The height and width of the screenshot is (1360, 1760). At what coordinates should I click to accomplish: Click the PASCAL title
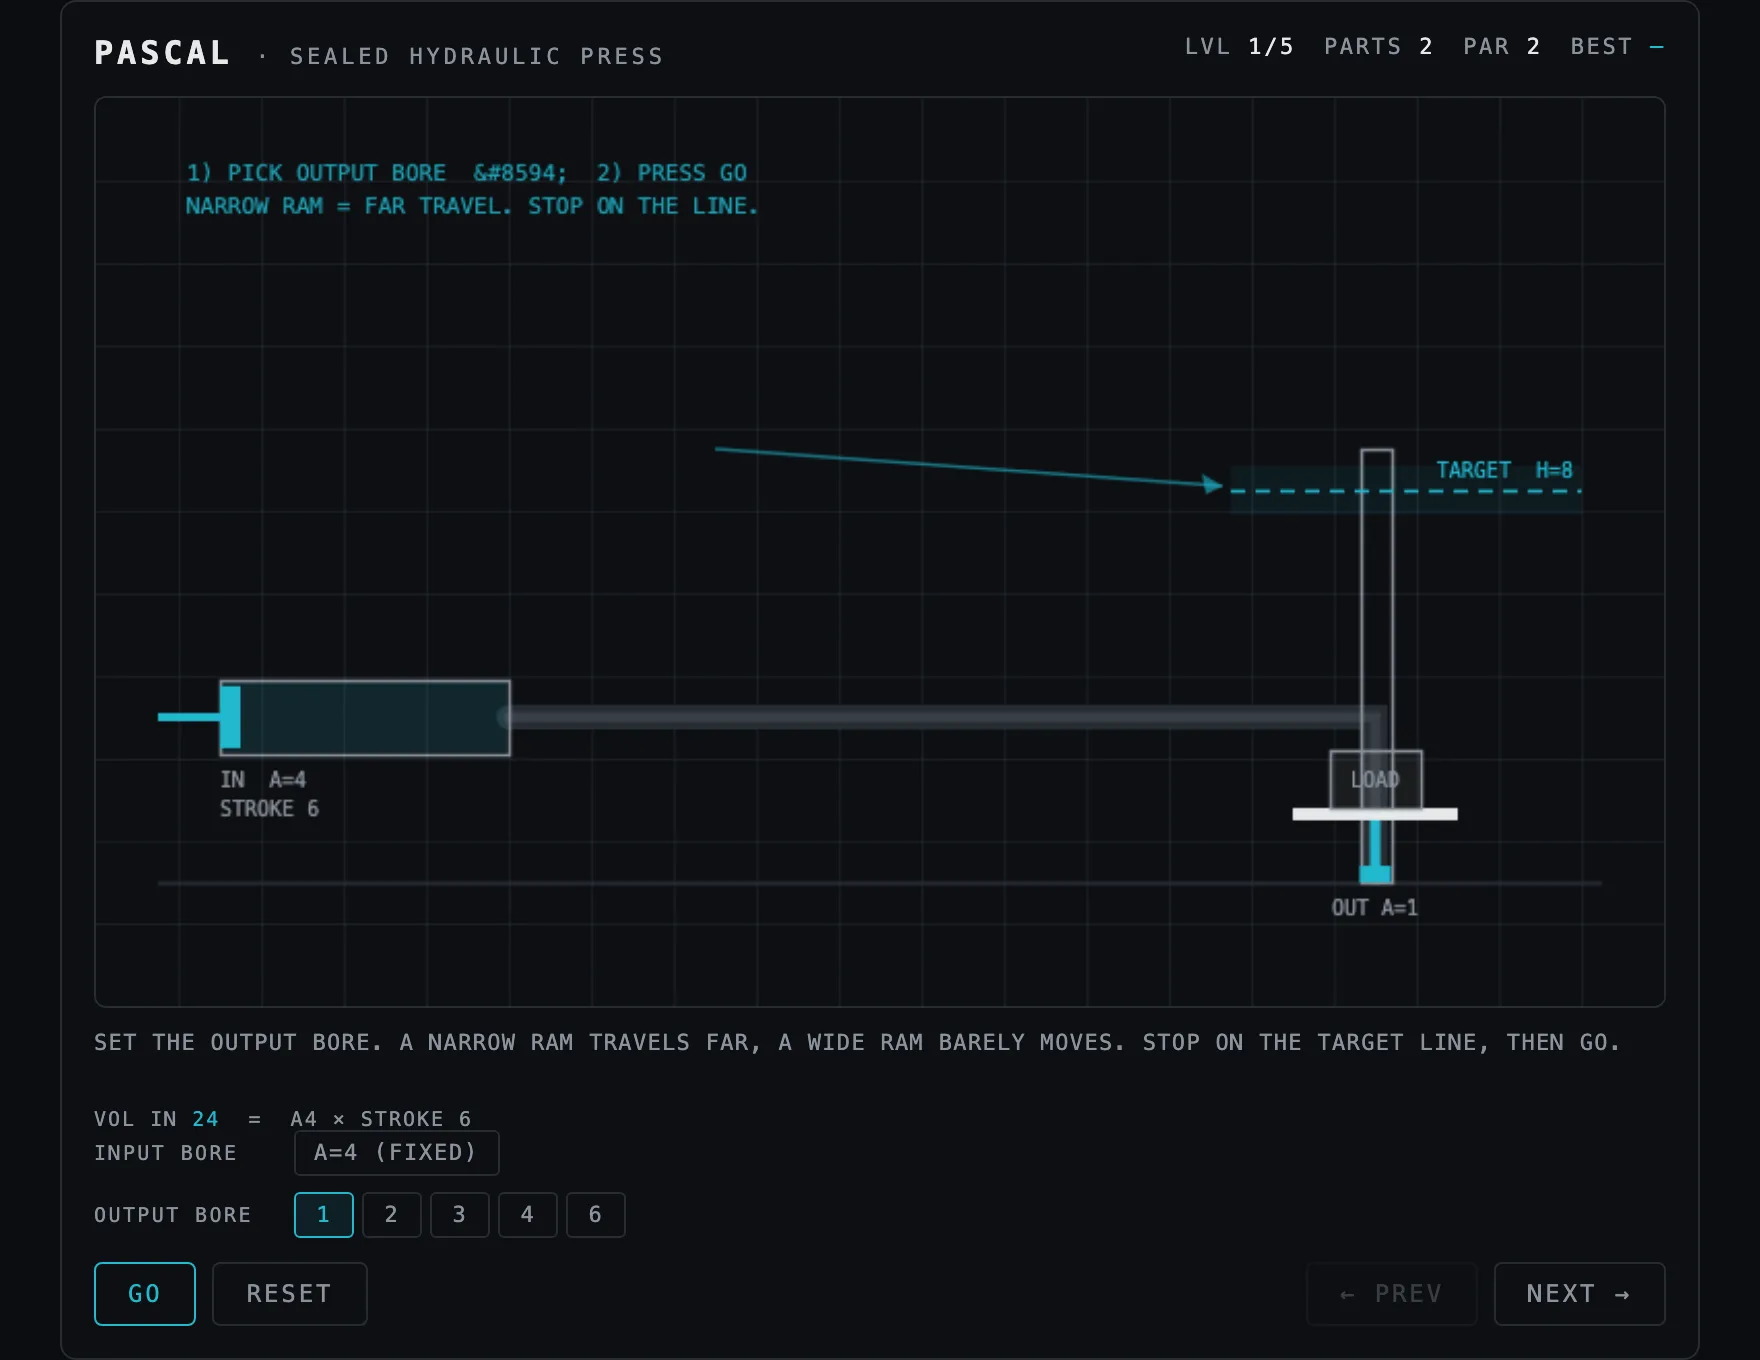(x=162, y=53)
